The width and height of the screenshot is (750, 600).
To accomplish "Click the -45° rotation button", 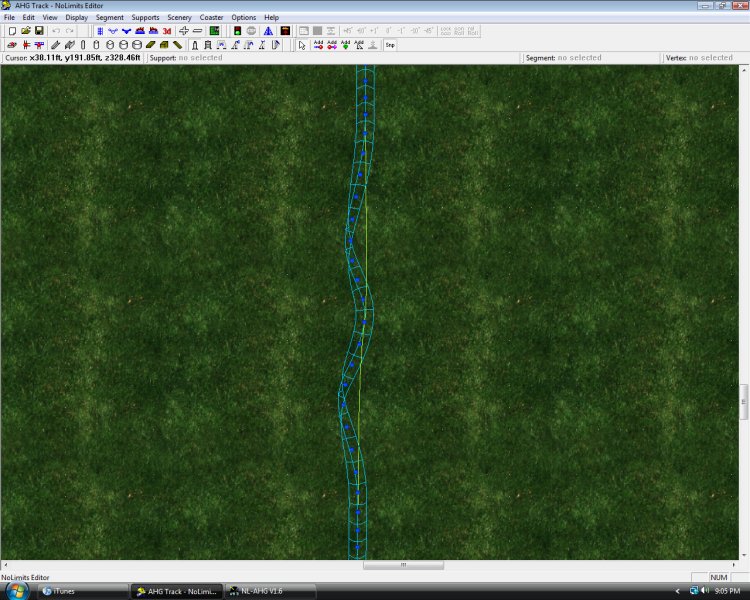I will pyautogui.click(x=429, y=31).
